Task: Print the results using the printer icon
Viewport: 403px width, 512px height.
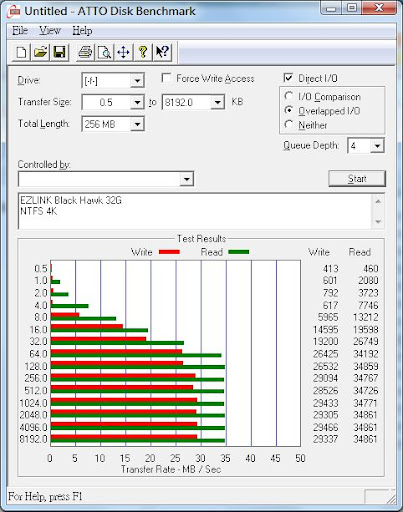Action: [x=85, y=52]
